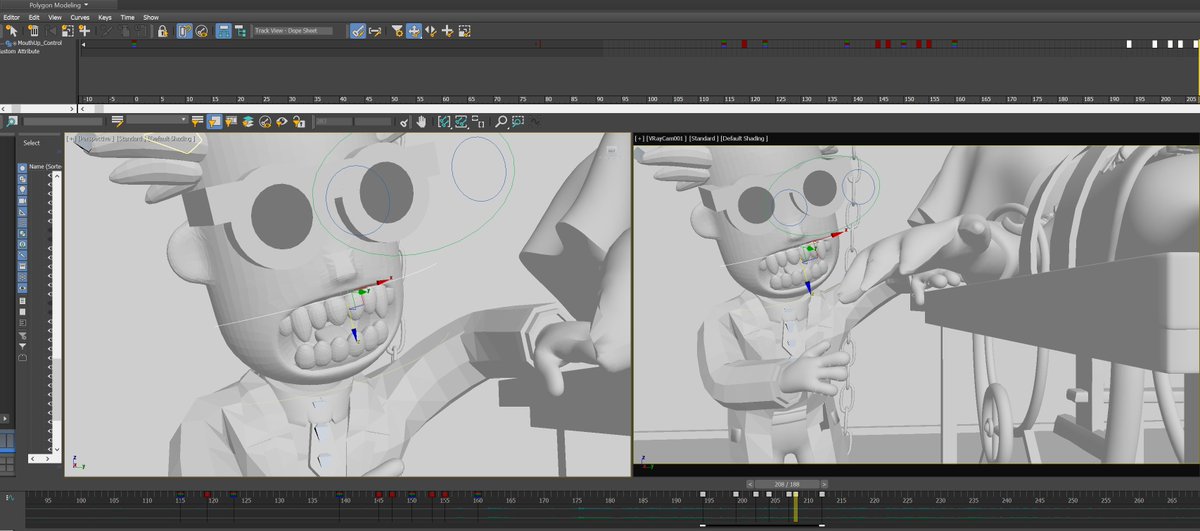This screenshot has width=1200, height=531.
Task: Click the Zoom Region magnifier icon
Action: point(518,121)
